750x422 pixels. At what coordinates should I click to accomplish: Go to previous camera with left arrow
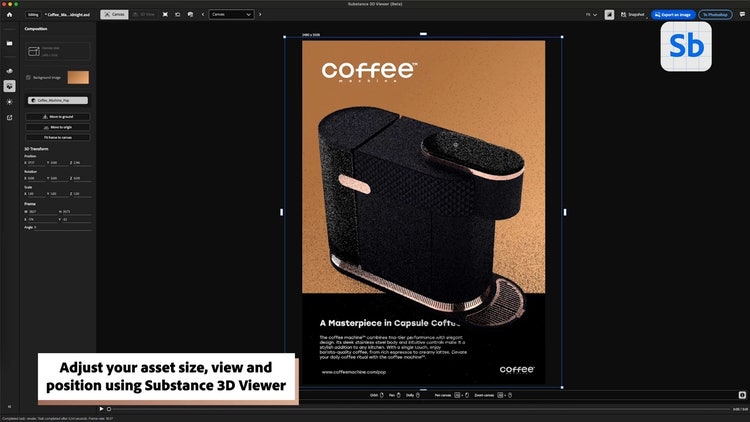[x=203, y=14]
